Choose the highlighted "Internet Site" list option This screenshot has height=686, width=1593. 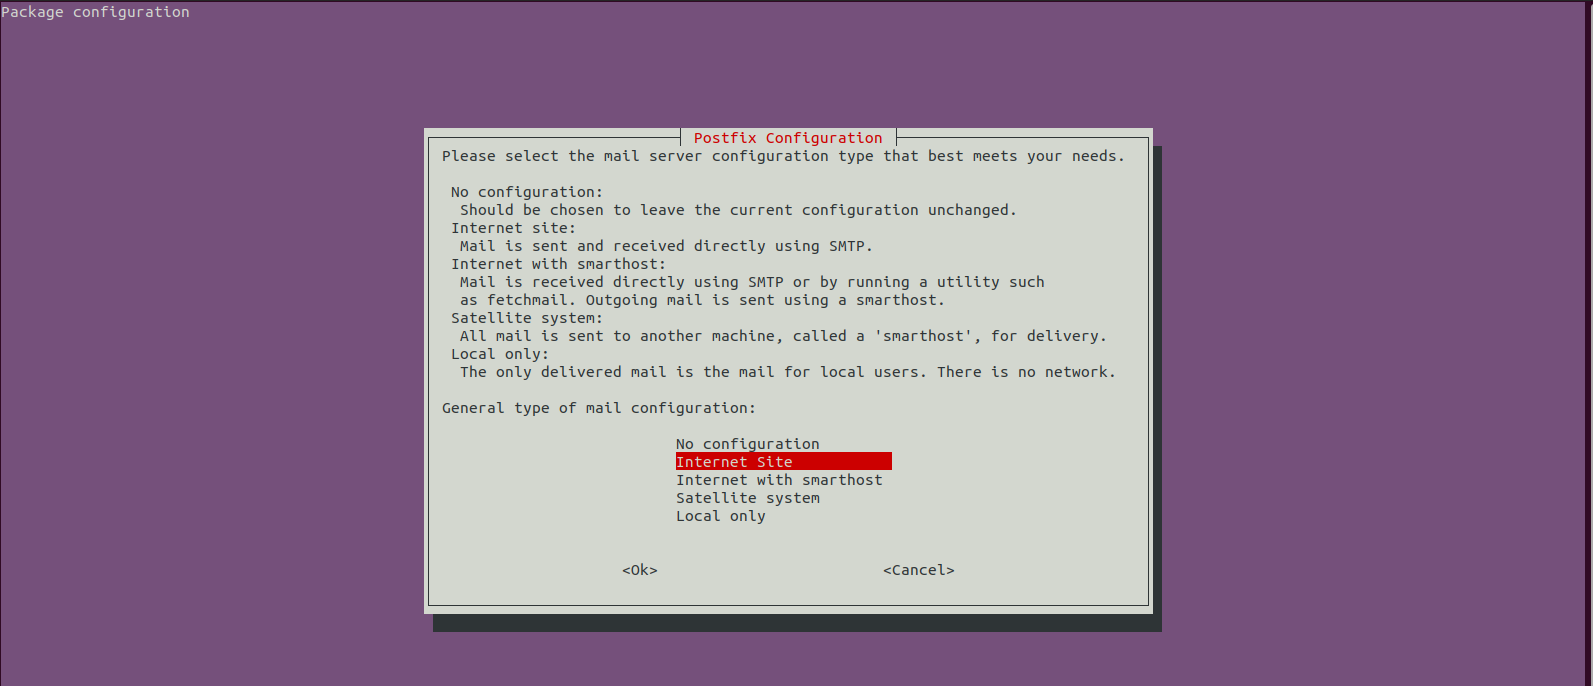(x=783, y=462)
